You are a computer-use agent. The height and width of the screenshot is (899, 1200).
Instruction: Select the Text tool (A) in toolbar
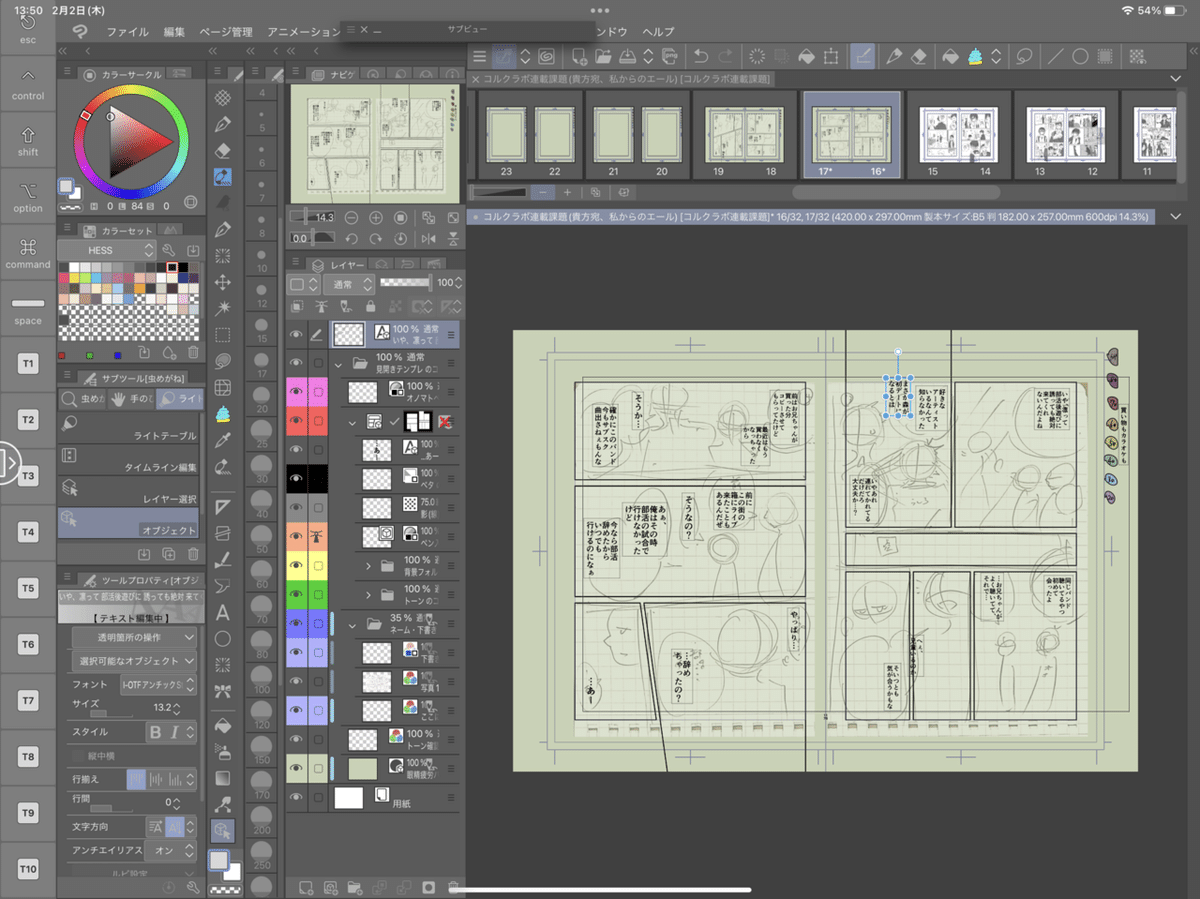223,612
